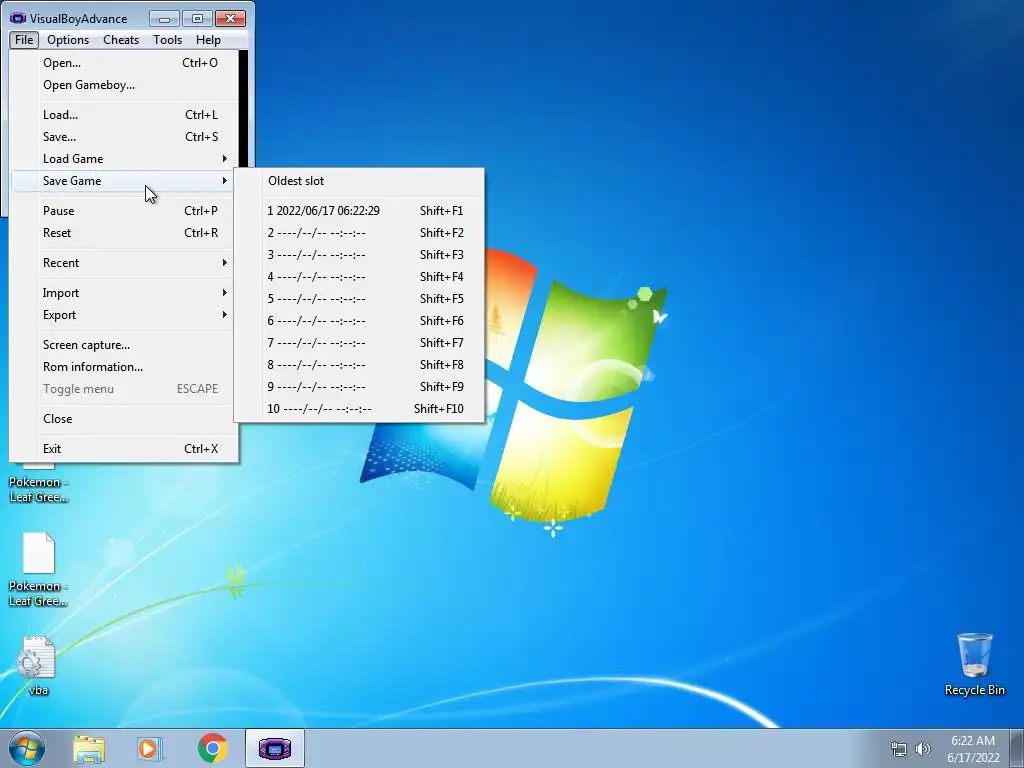Expand the Export submenu
Screen dimensions: 1024x768
pos(124,315)
